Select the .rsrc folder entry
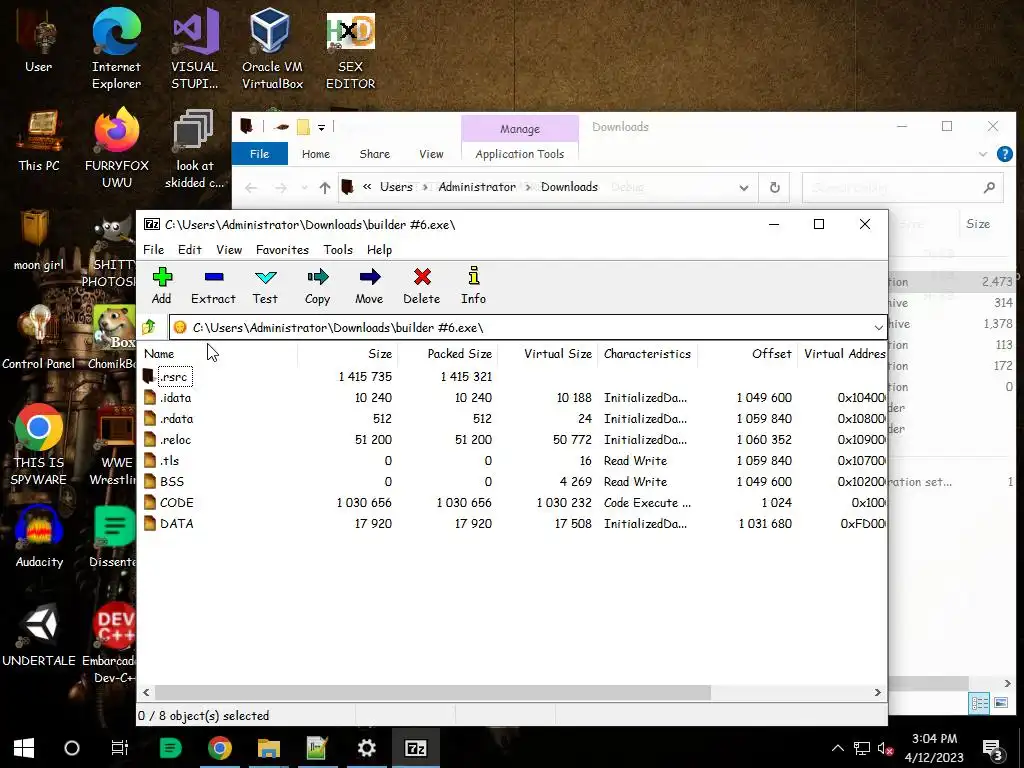Viewport: 1024px width, 768px height. [174, 376]
